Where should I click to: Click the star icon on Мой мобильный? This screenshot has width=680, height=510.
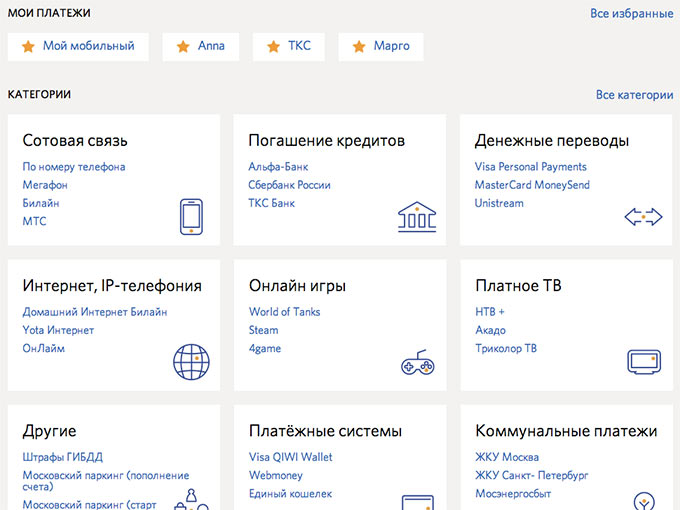[x=28, y=46]
